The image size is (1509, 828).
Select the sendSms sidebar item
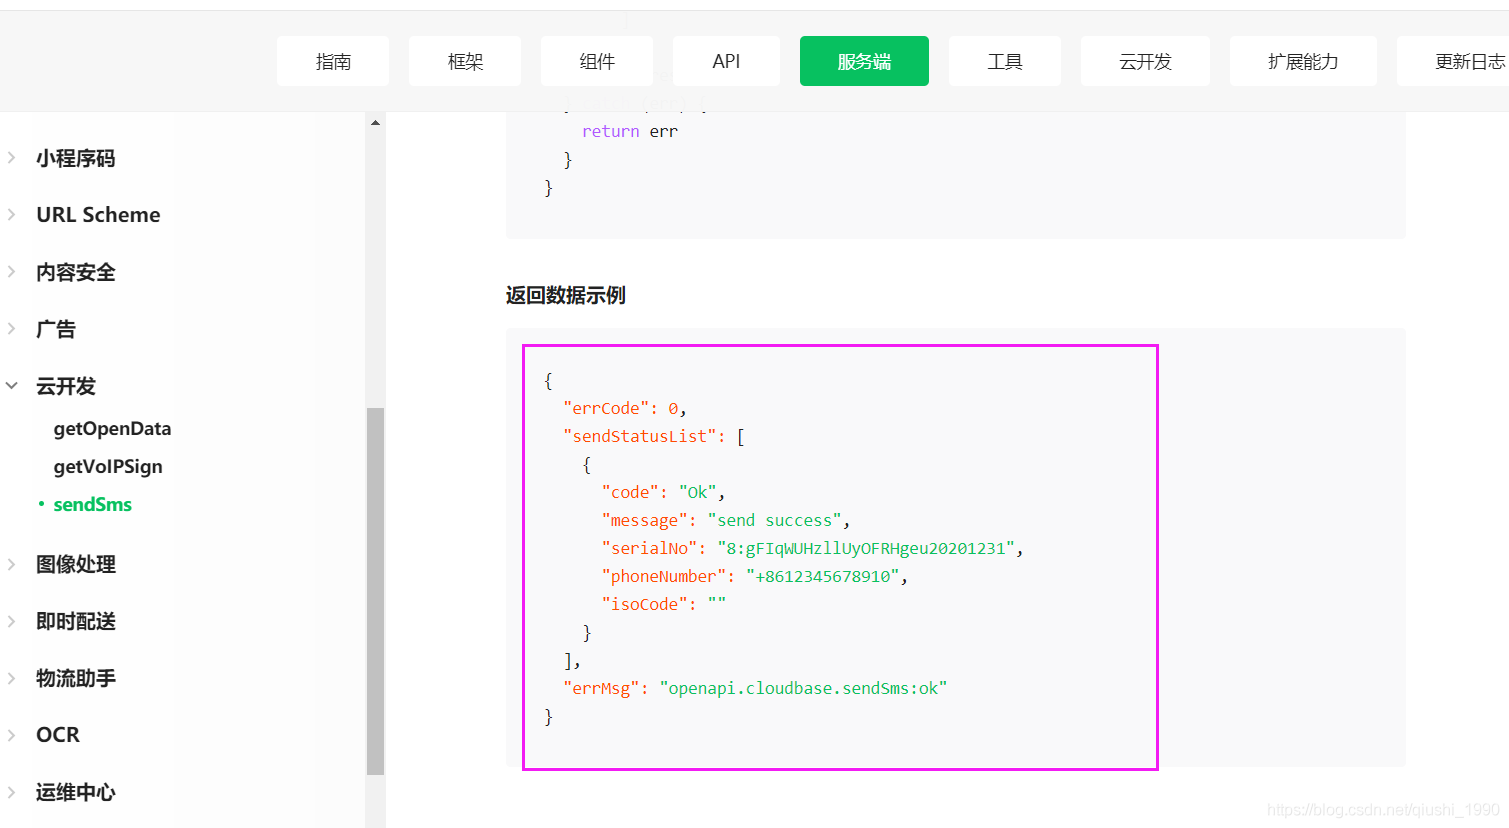coord(92,504)
